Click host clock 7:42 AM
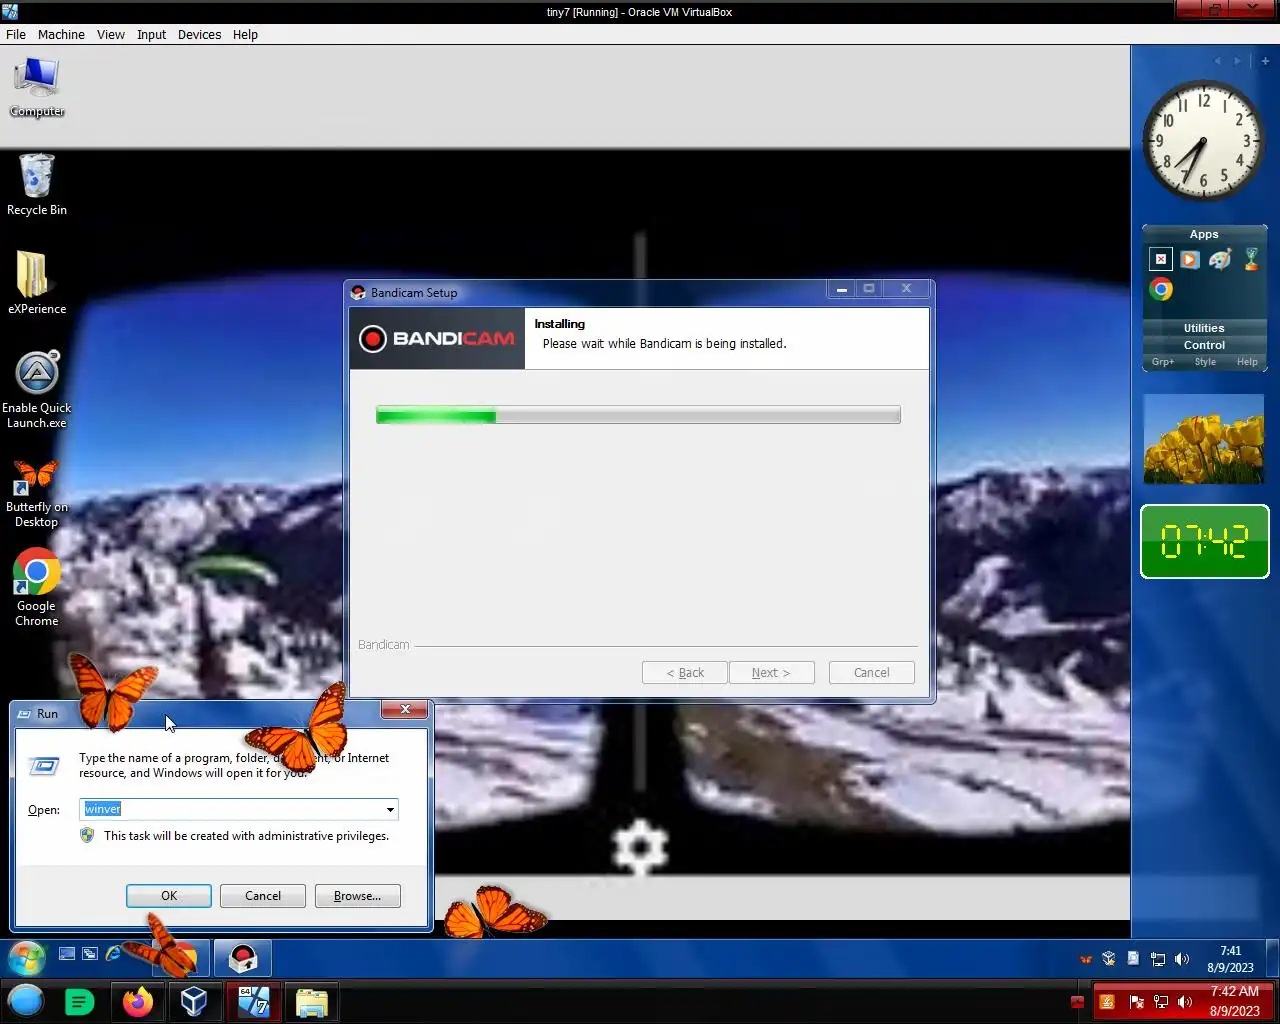 (1234, 1001)
